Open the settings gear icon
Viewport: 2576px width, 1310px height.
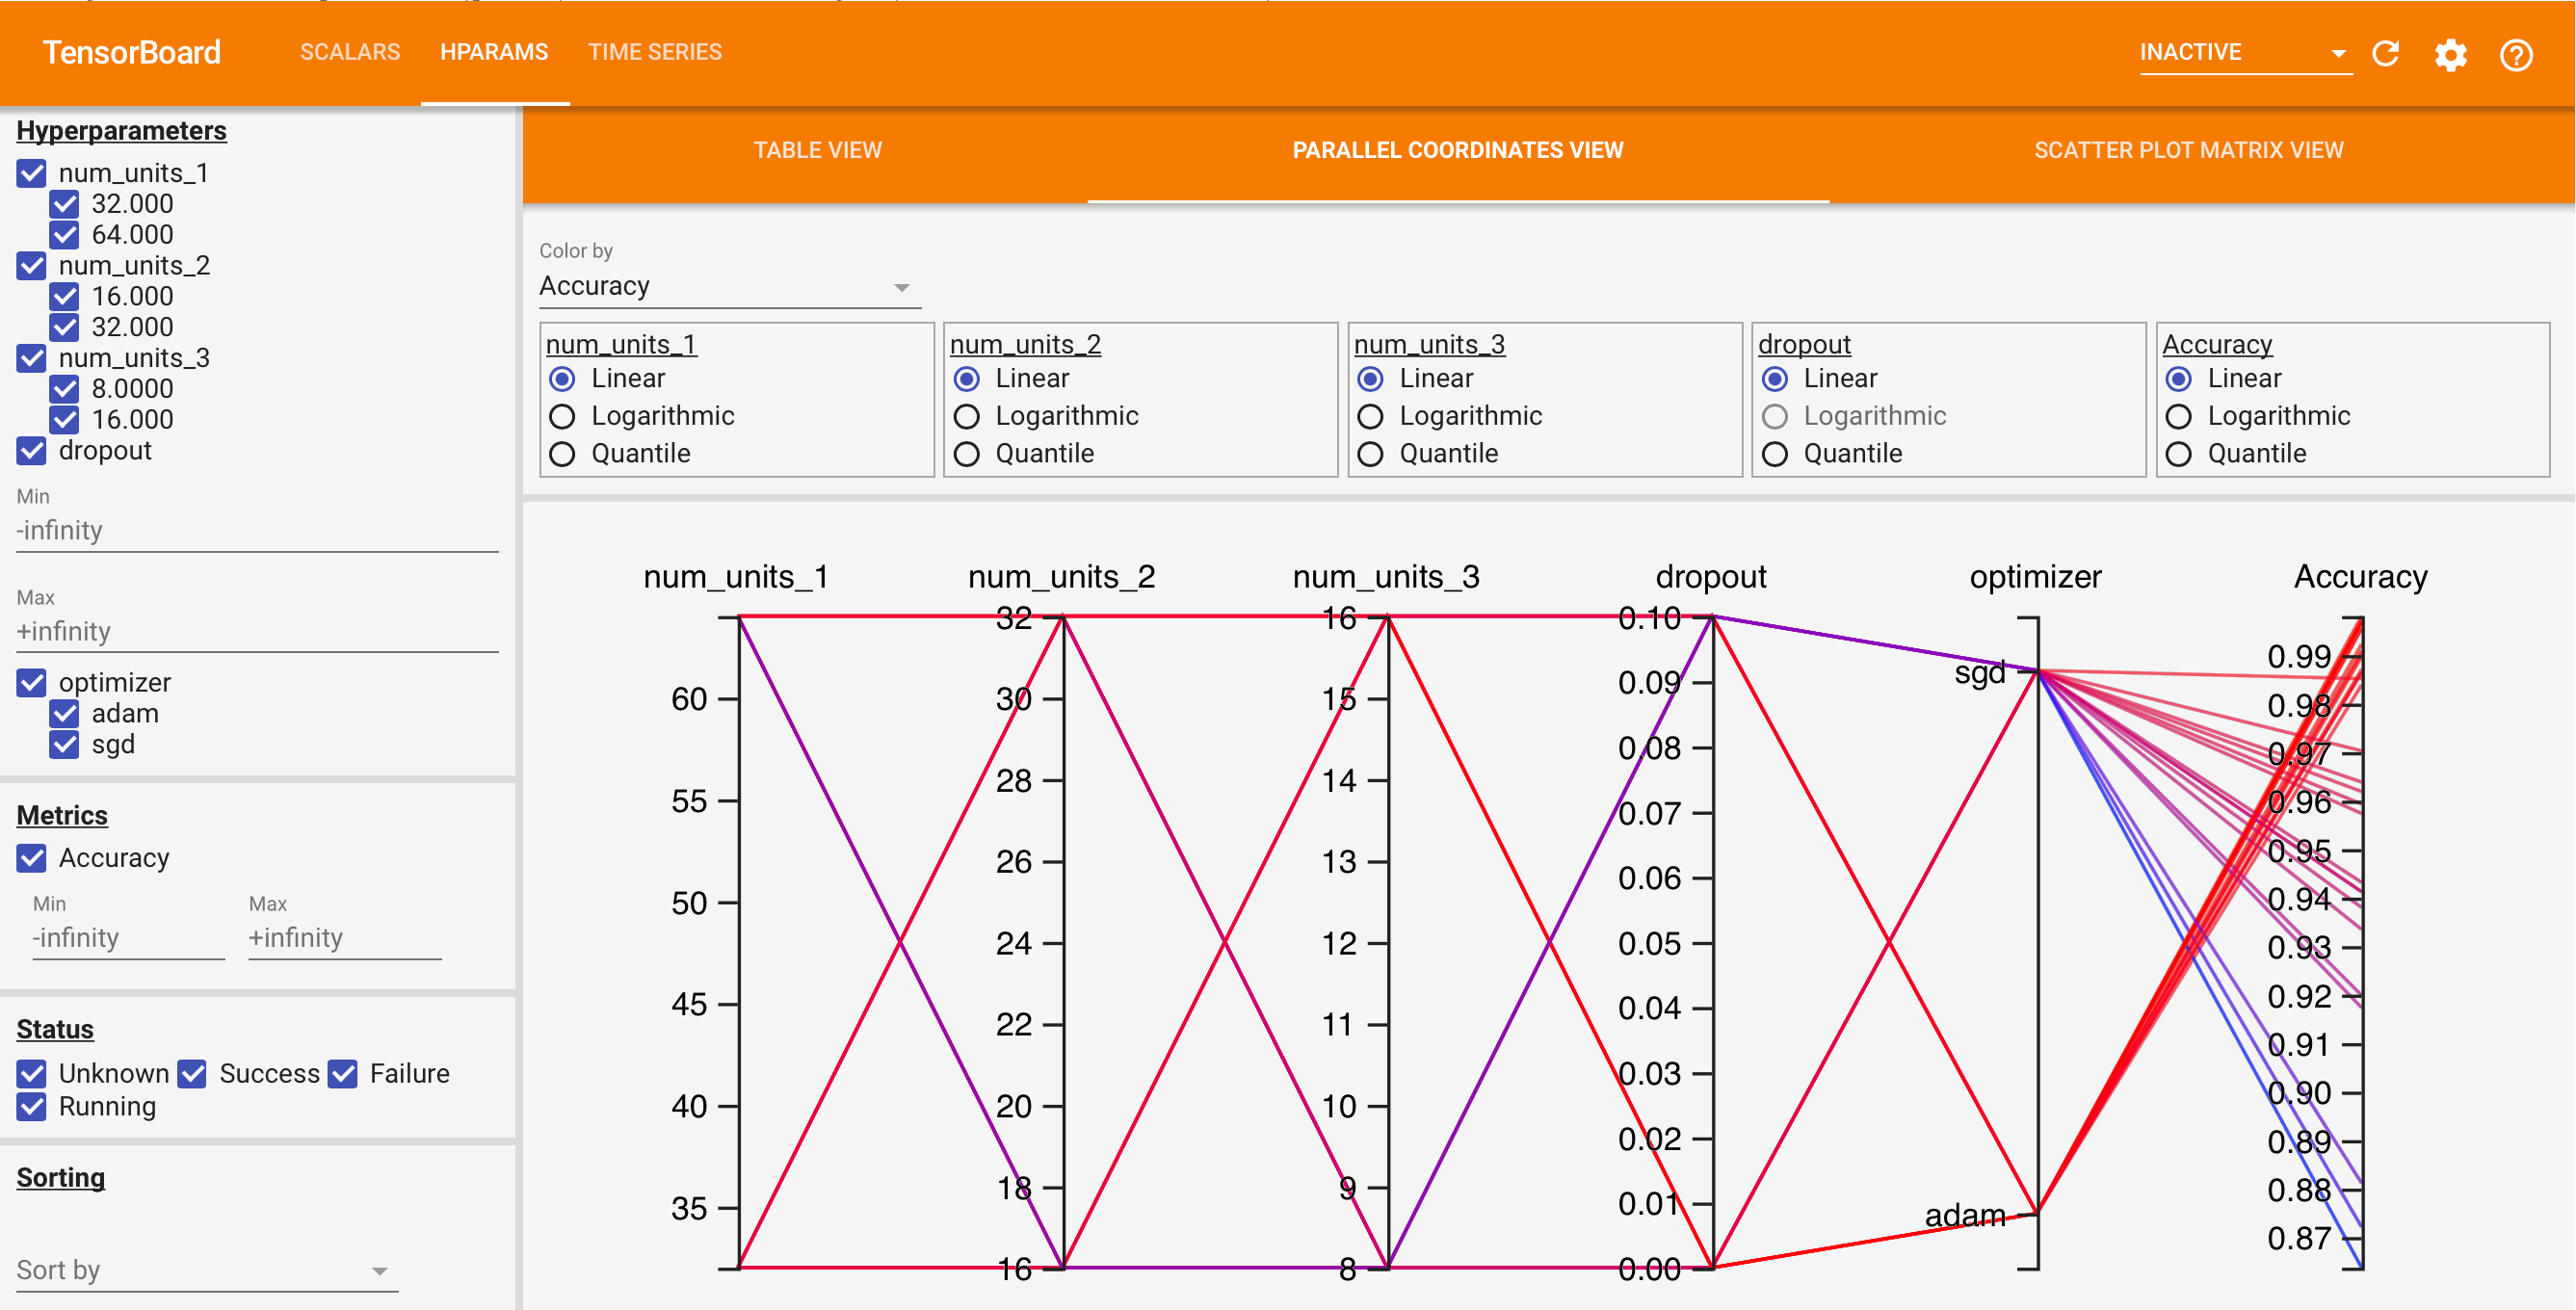2450,54
